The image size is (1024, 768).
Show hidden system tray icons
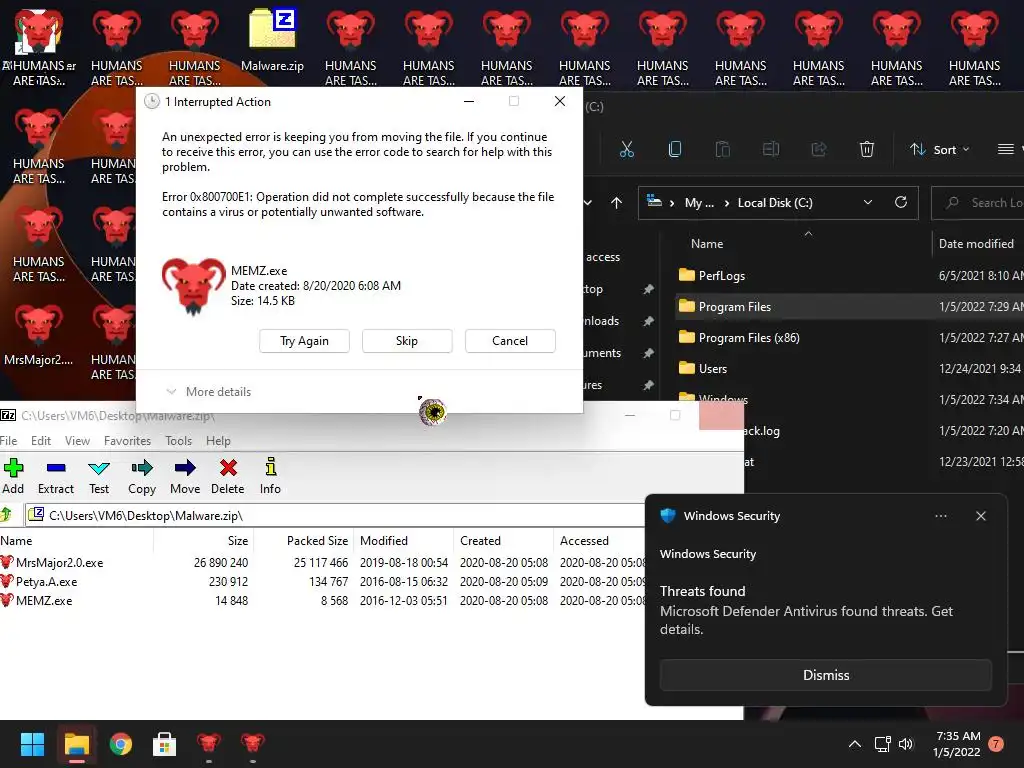854,744
